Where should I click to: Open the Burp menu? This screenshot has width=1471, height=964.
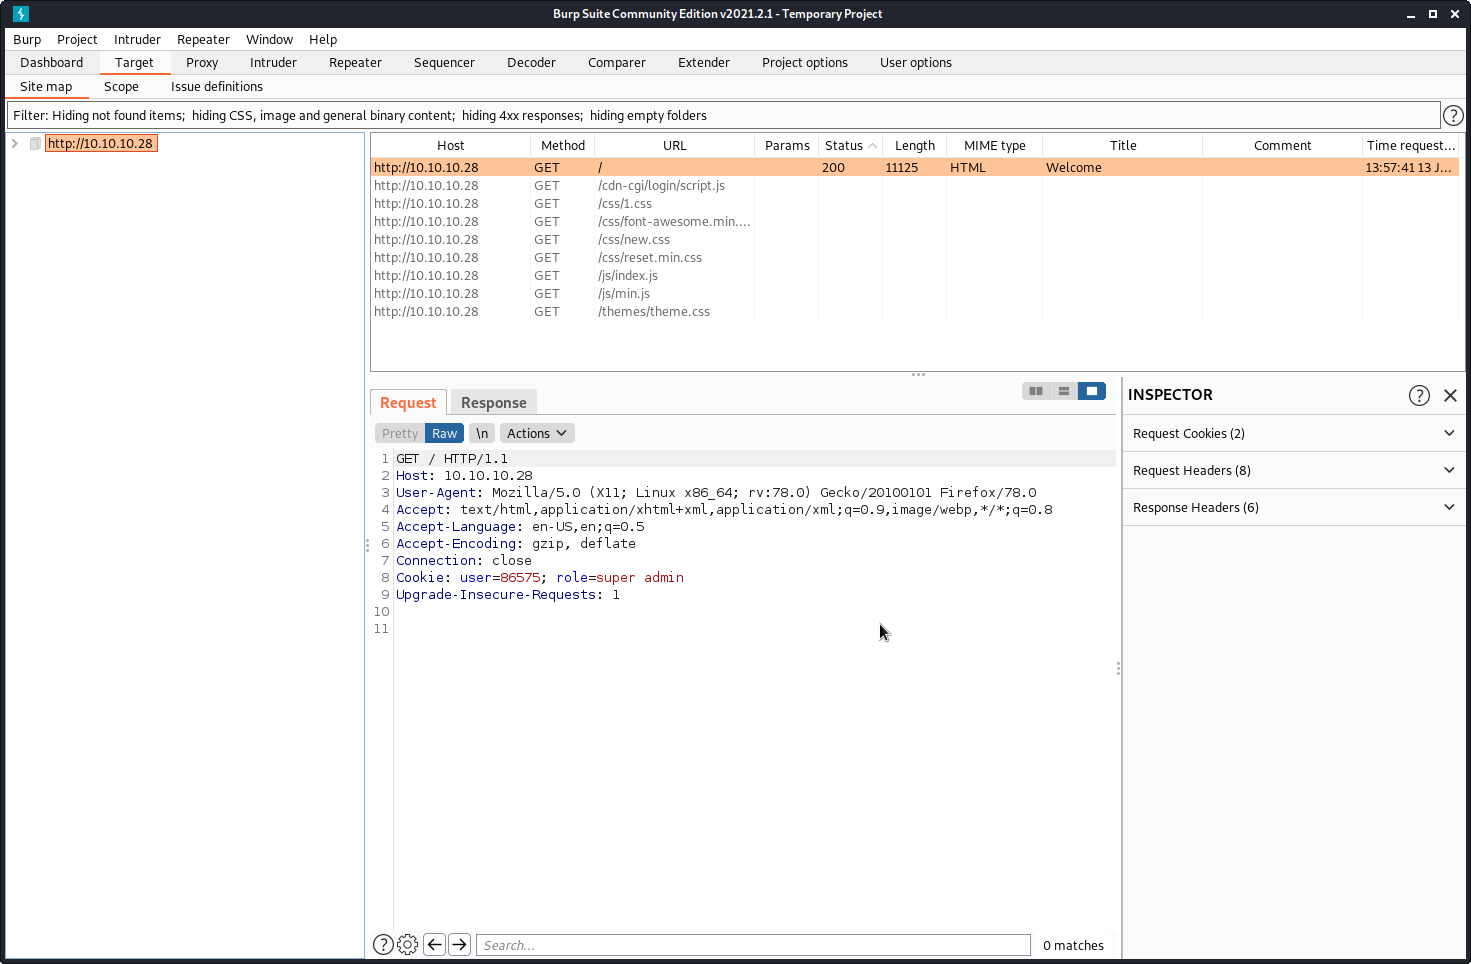click(x=27, y=39)
